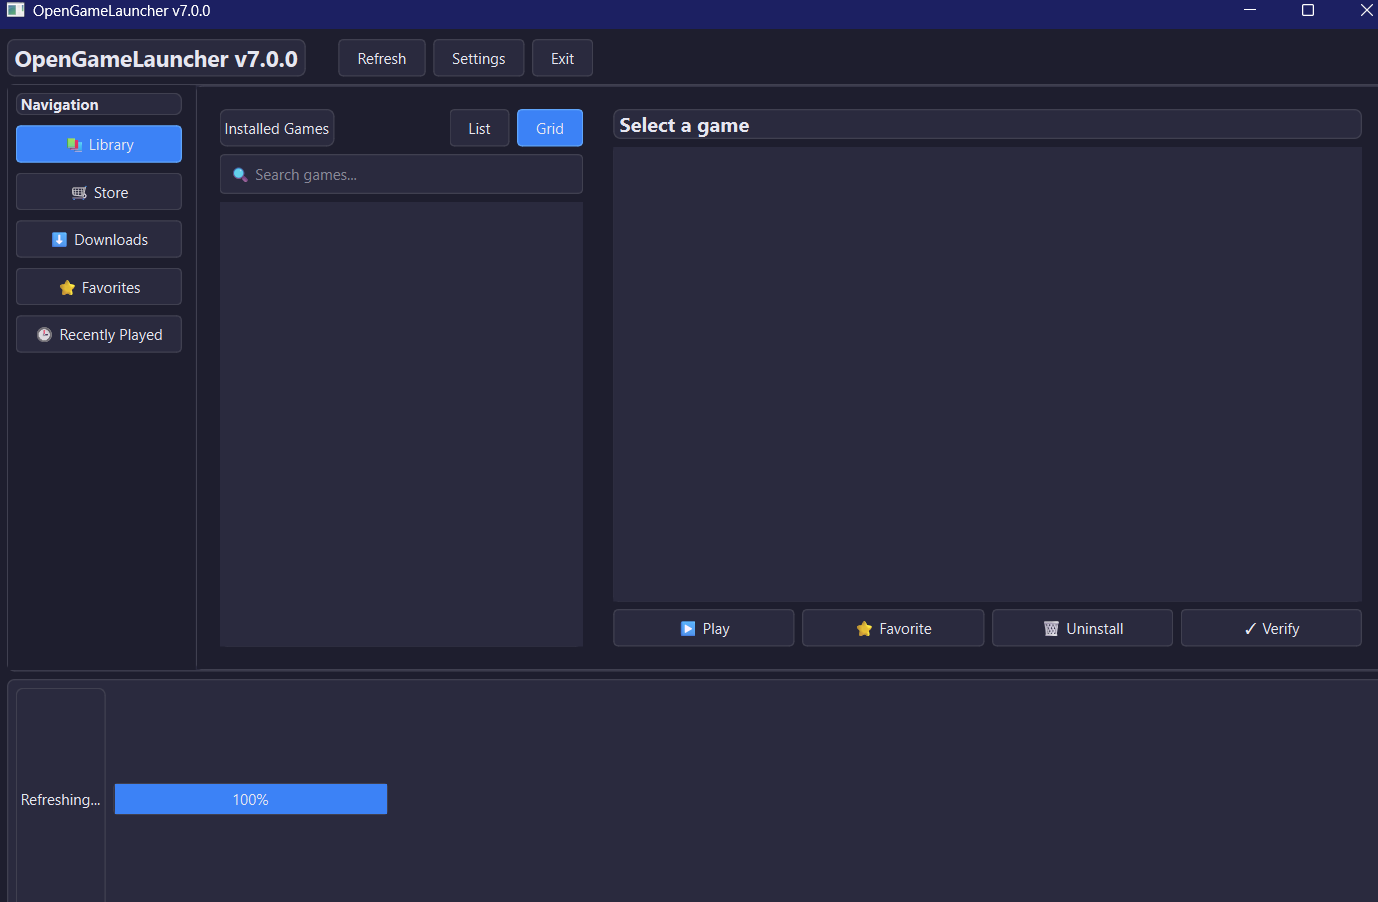
Task: Focus the Search games input field
Action: pos(401,174)
